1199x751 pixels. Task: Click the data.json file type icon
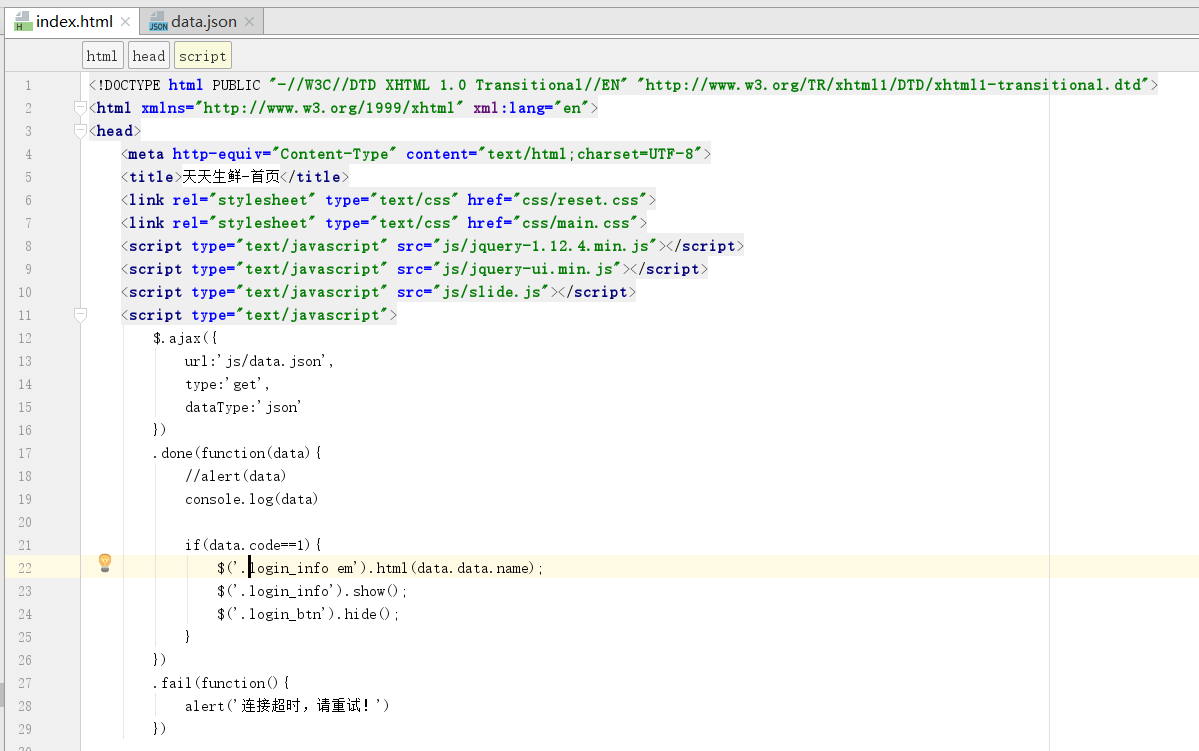(x=158, y=21)
